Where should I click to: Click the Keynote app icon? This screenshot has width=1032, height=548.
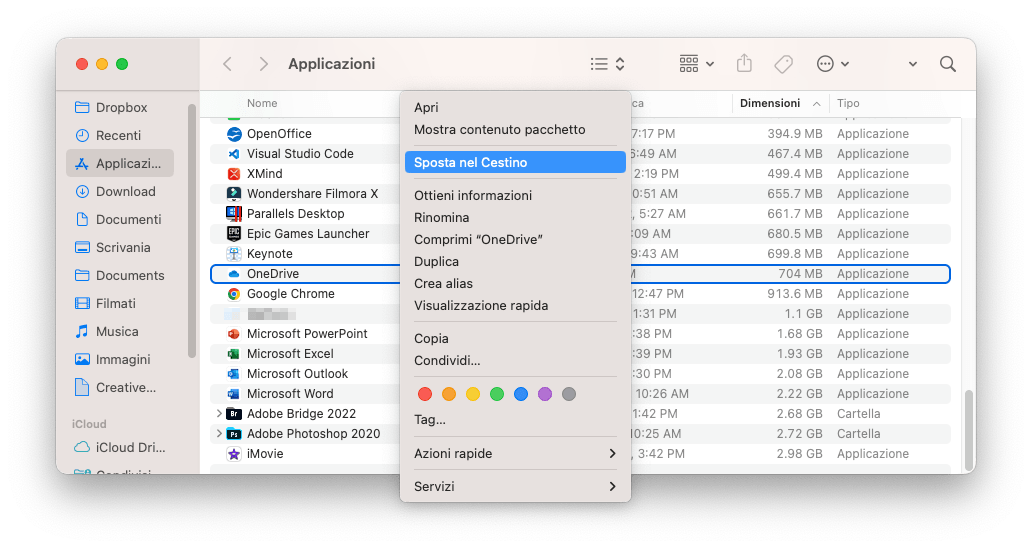pyautogui.click(x=234, y=254)
